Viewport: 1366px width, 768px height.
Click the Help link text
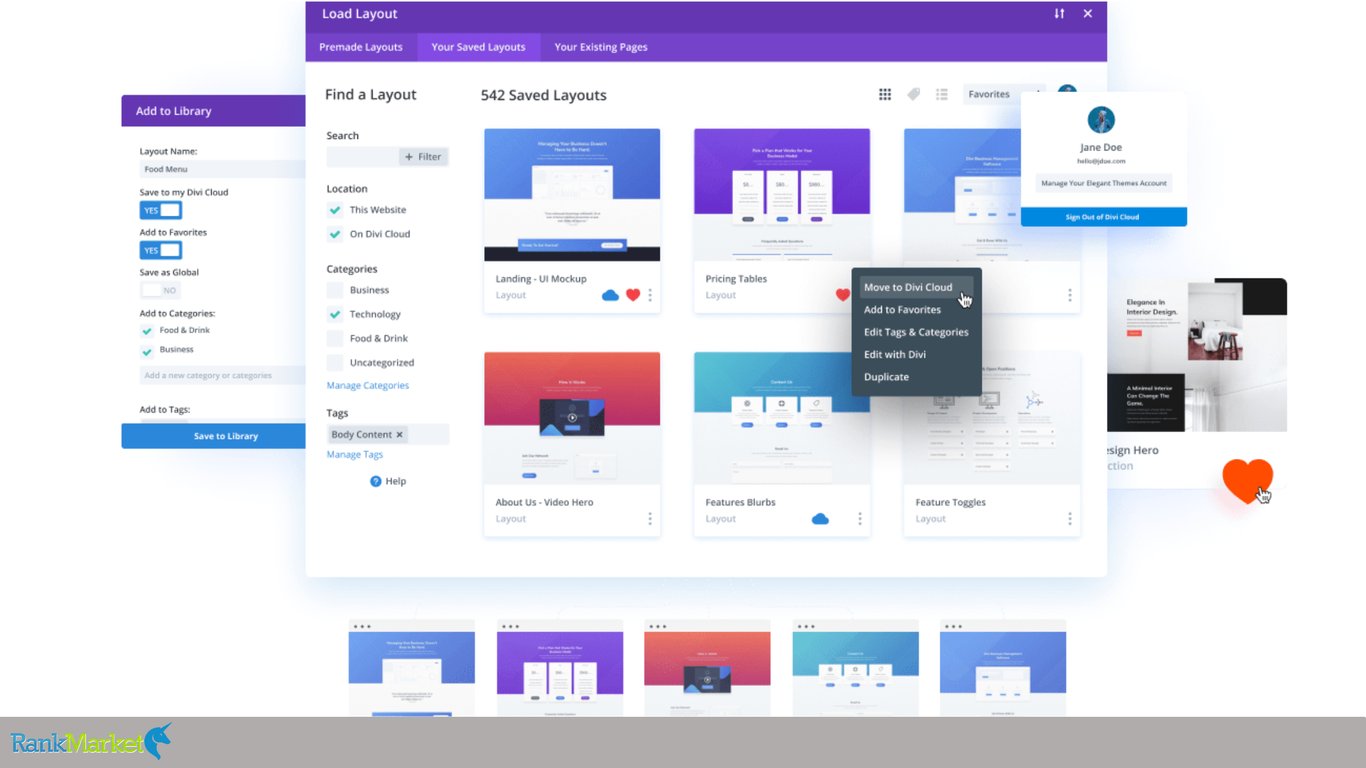click(x=396, y=481)
